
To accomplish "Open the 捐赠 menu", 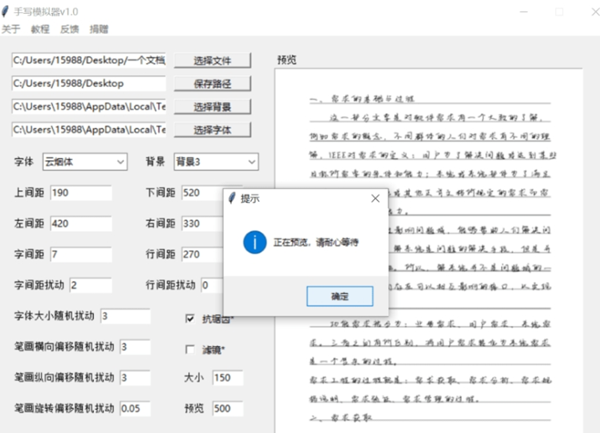I will click(x=98, y=29).
